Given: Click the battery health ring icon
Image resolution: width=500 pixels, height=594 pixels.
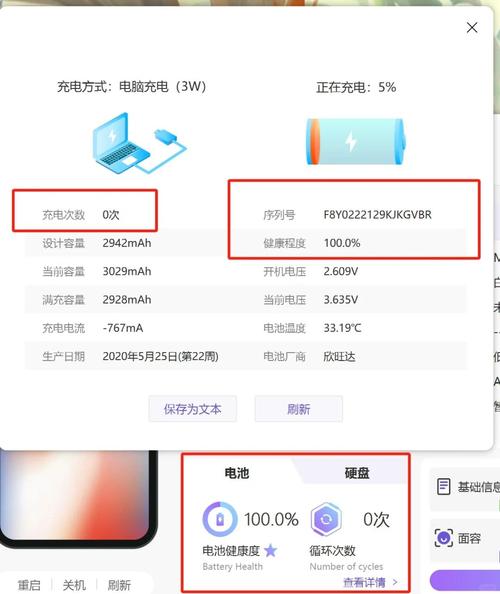Looking at the screenshot, I should pos(220,519).
